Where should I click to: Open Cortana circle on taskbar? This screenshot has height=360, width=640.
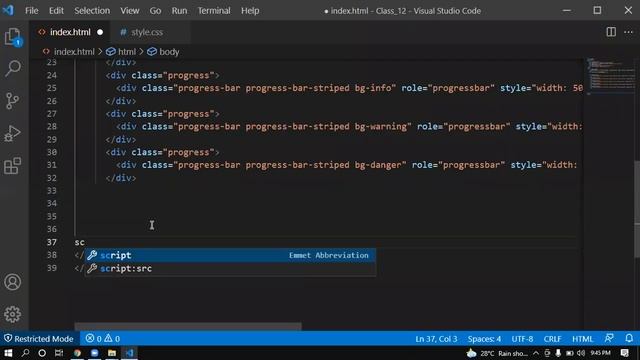tap(42, 353)
